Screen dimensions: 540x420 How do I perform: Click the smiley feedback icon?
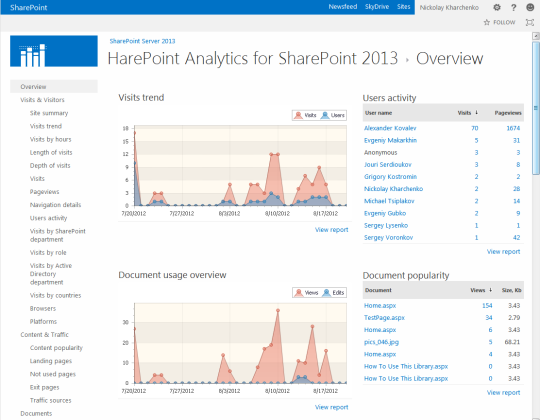coord(530,7)
